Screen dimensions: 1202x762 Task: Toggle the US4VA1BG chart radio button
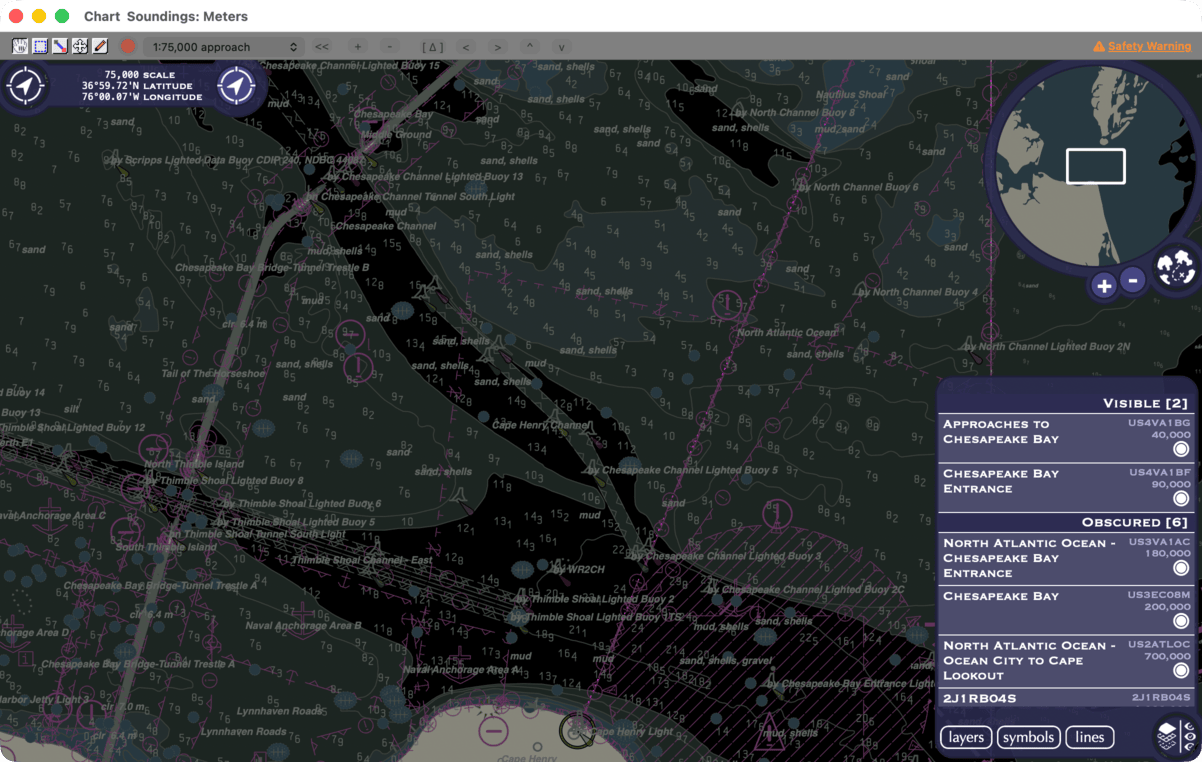[x=1181, y=449]
